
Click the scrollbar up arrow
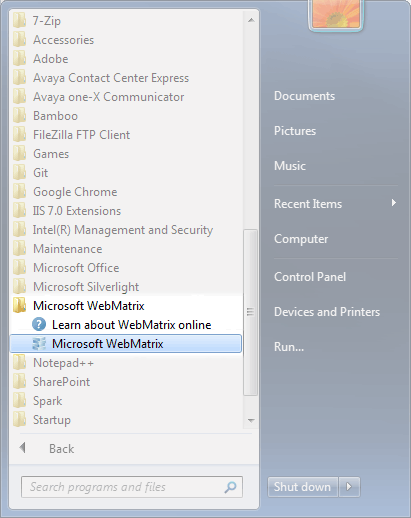(251, 20)
